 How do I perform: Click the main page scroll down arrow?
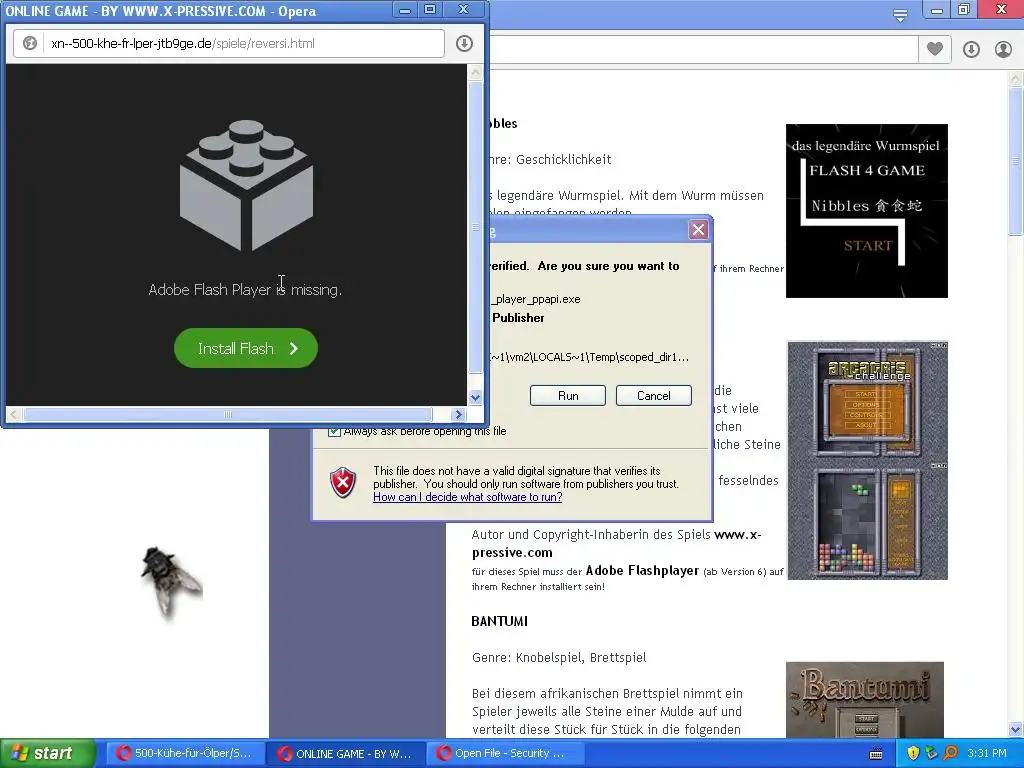click(1016, 729)
